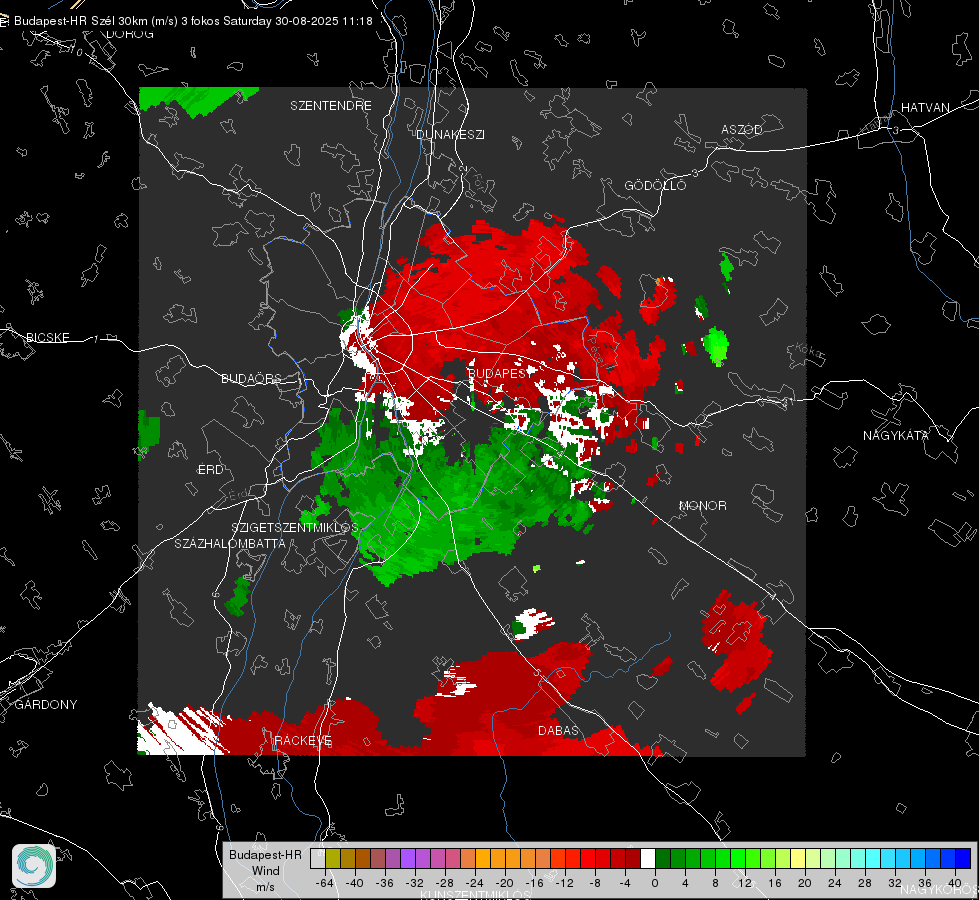Image resolution: width=979 pixels, height=900 pixels.
Task: Select the DOROG map label
Action: [x=130, y=34]
